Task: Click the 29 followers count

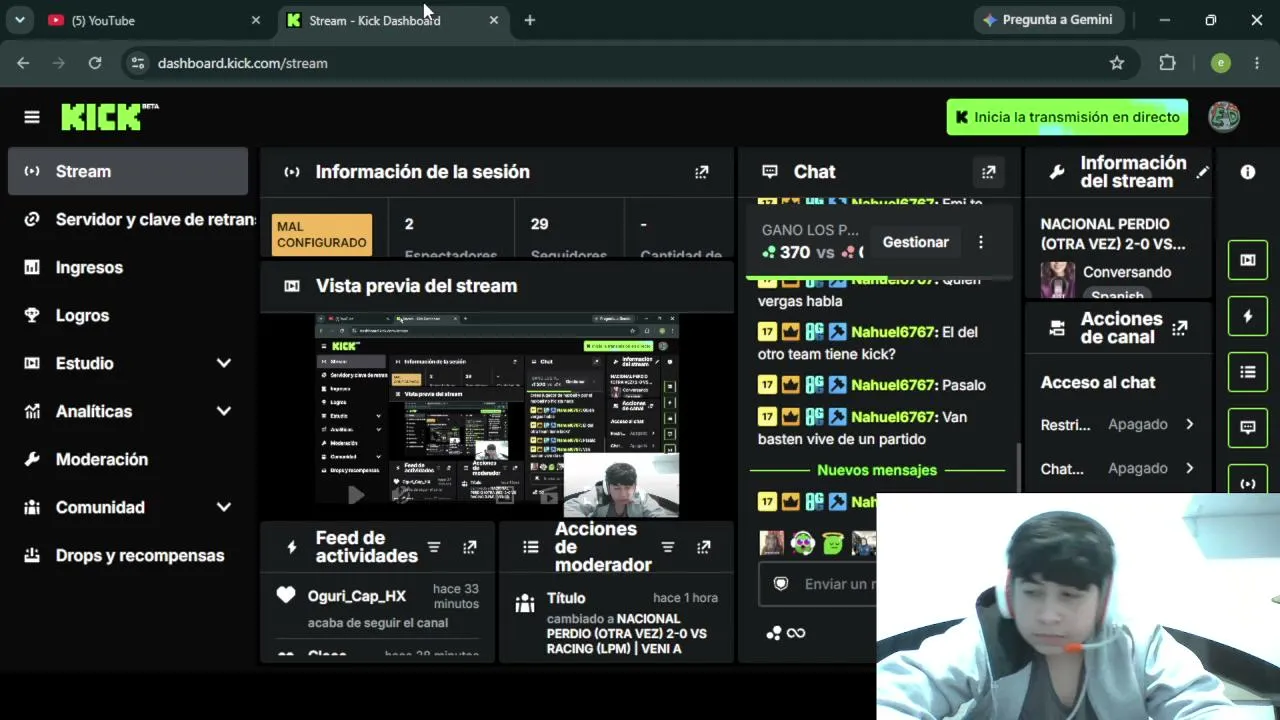Action: pyautogui.click(x=539, y=224)
